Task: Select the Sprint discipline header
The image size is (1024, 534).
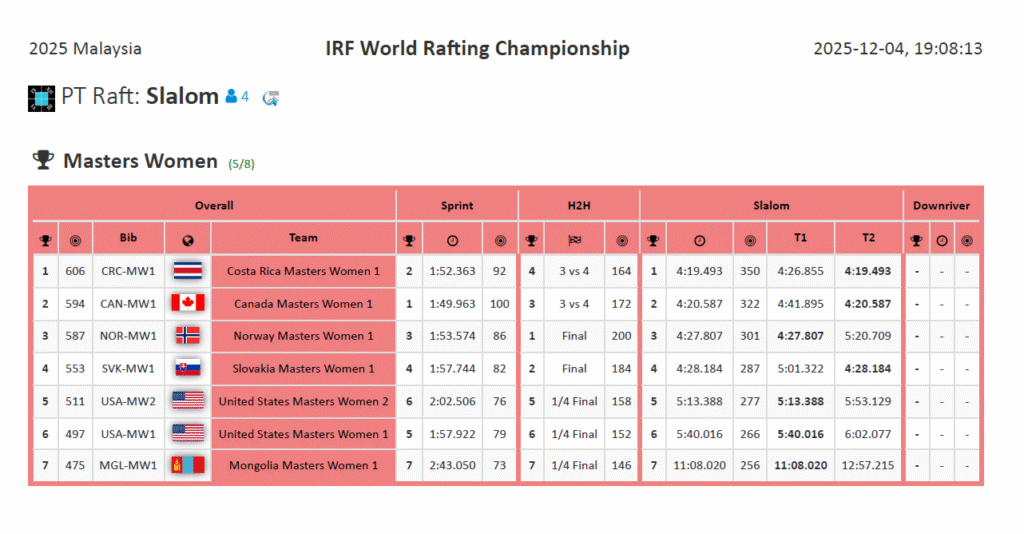Action: click(457, 205)
